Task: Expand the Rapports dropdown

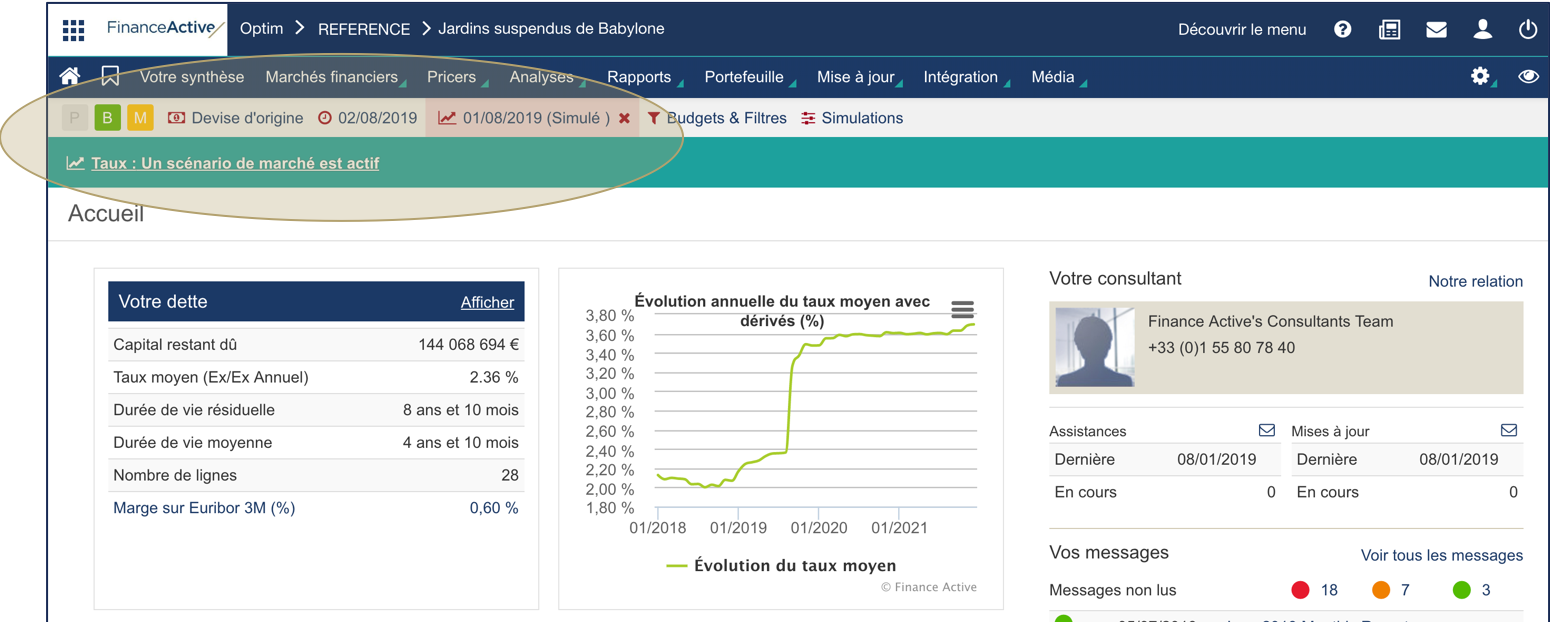Action: click(640, 76)
